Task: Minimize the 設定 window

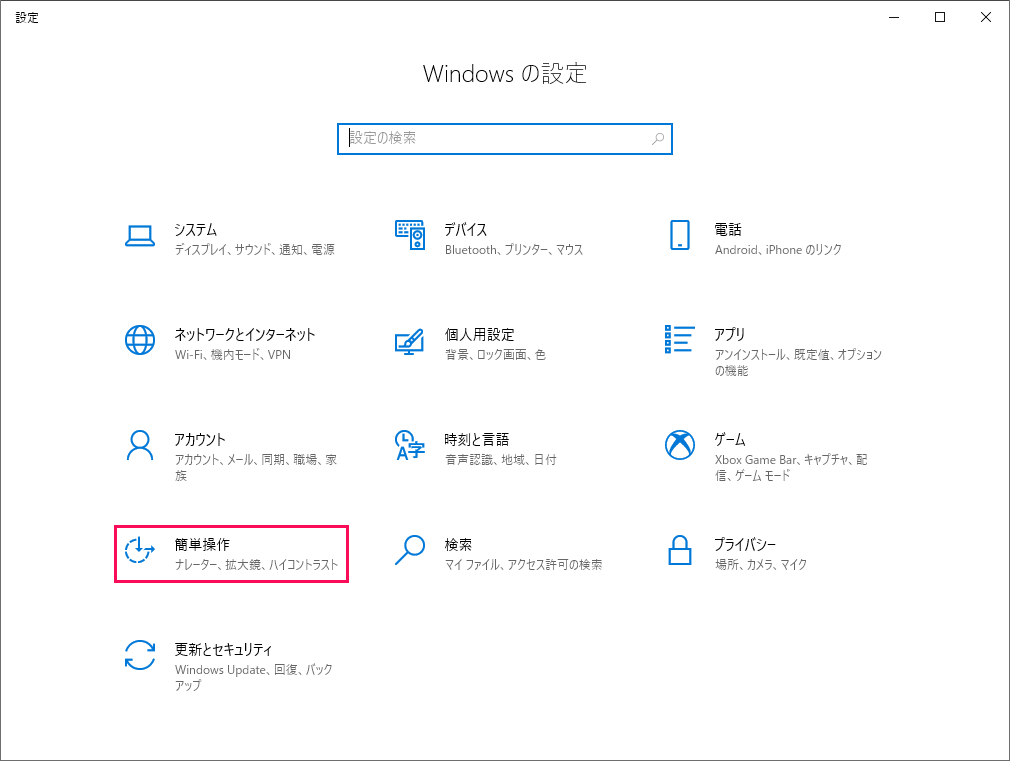Action: pyautogui.click(x=894, y=17)
